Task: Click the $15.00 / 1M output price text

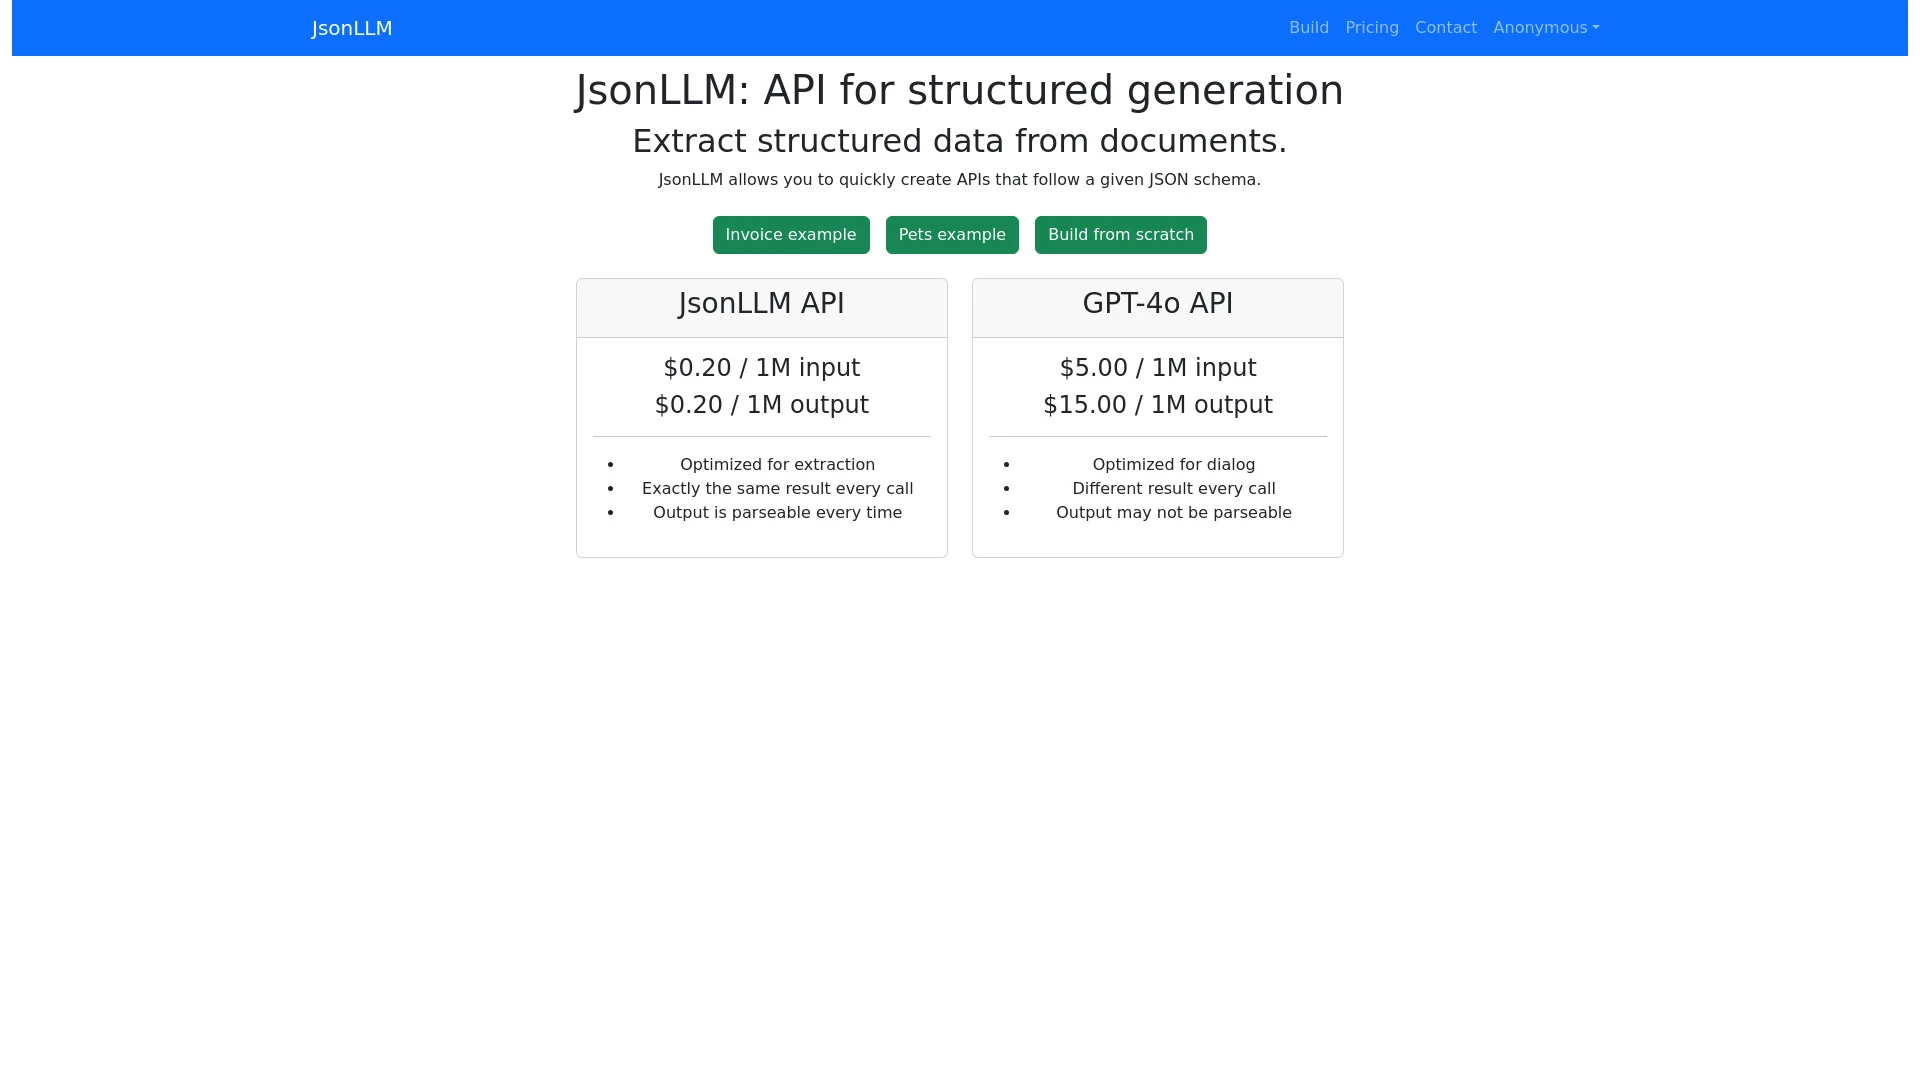Action: pos(1157,404)
